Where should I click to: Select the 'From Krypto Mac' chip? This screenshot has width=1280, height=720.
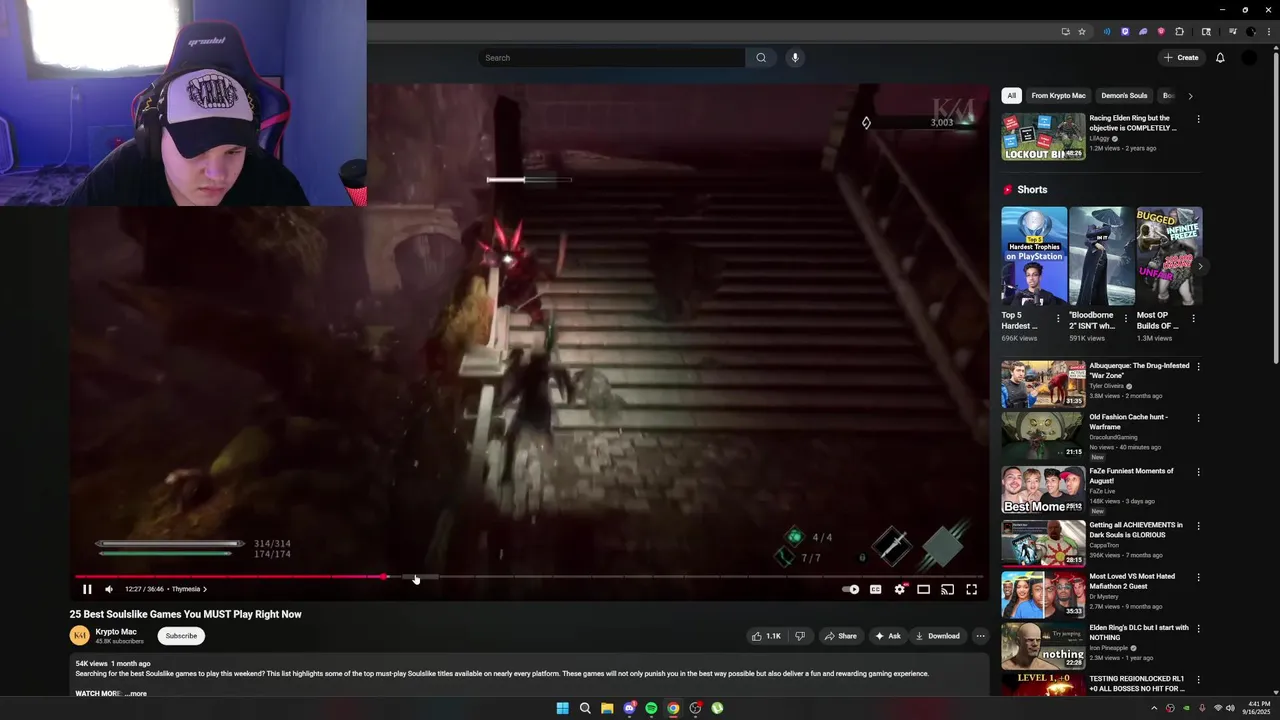point(1058,96)
